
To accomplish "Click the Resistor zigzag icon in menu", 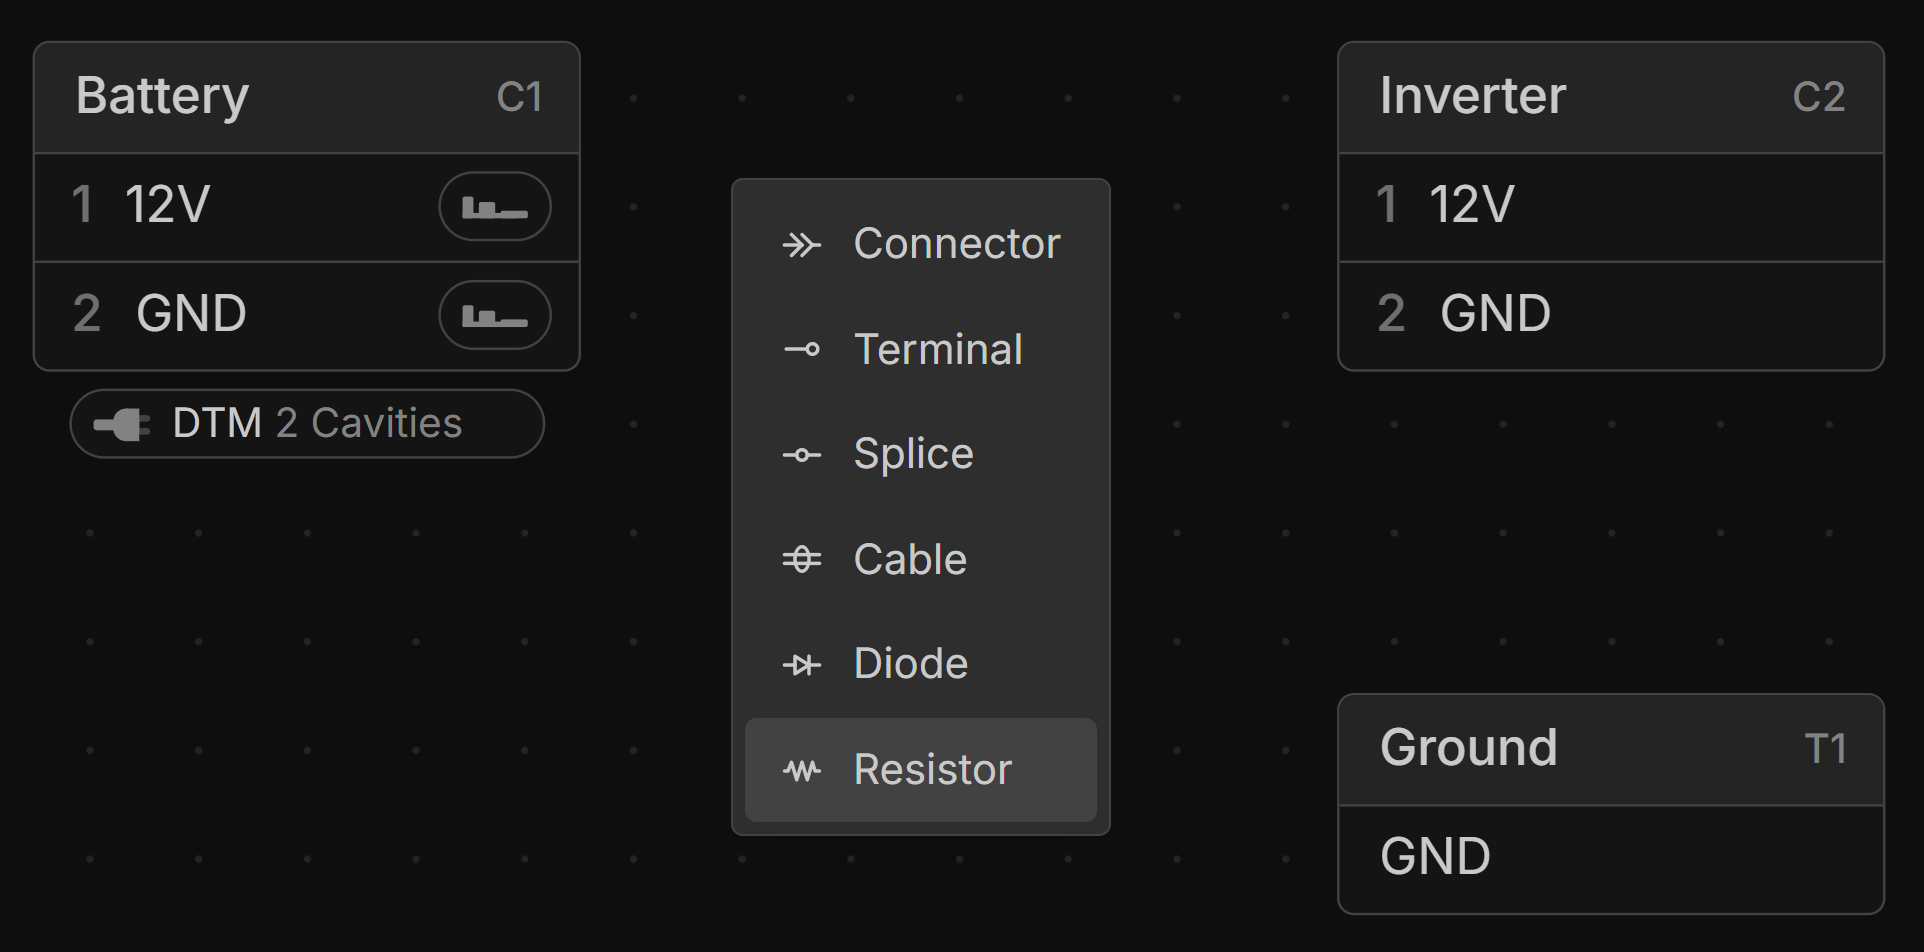I will click(801, 770).
